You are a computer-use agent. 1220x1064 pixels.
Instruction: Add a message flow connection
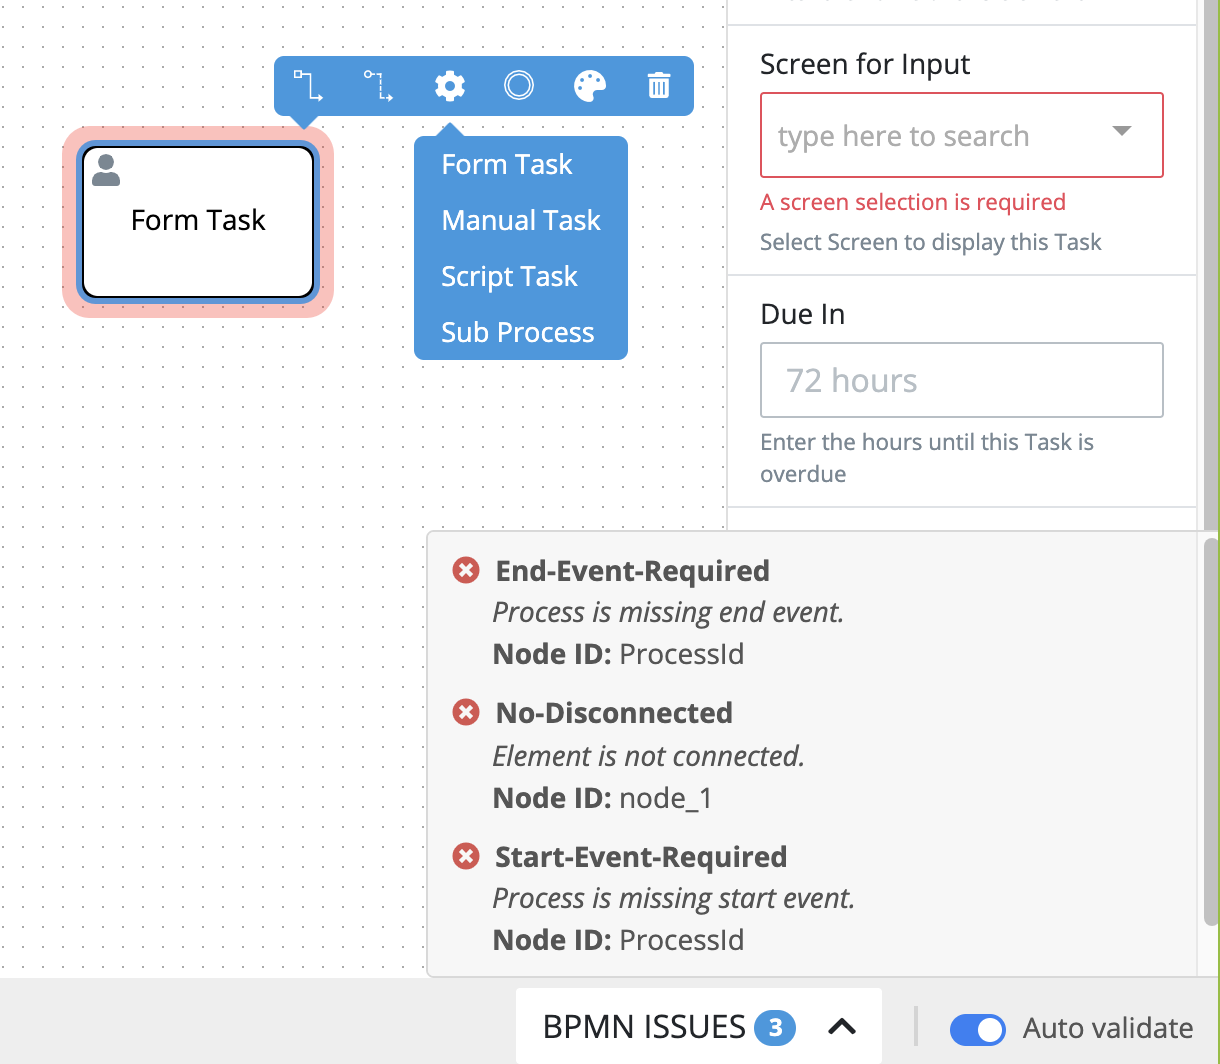379,86
